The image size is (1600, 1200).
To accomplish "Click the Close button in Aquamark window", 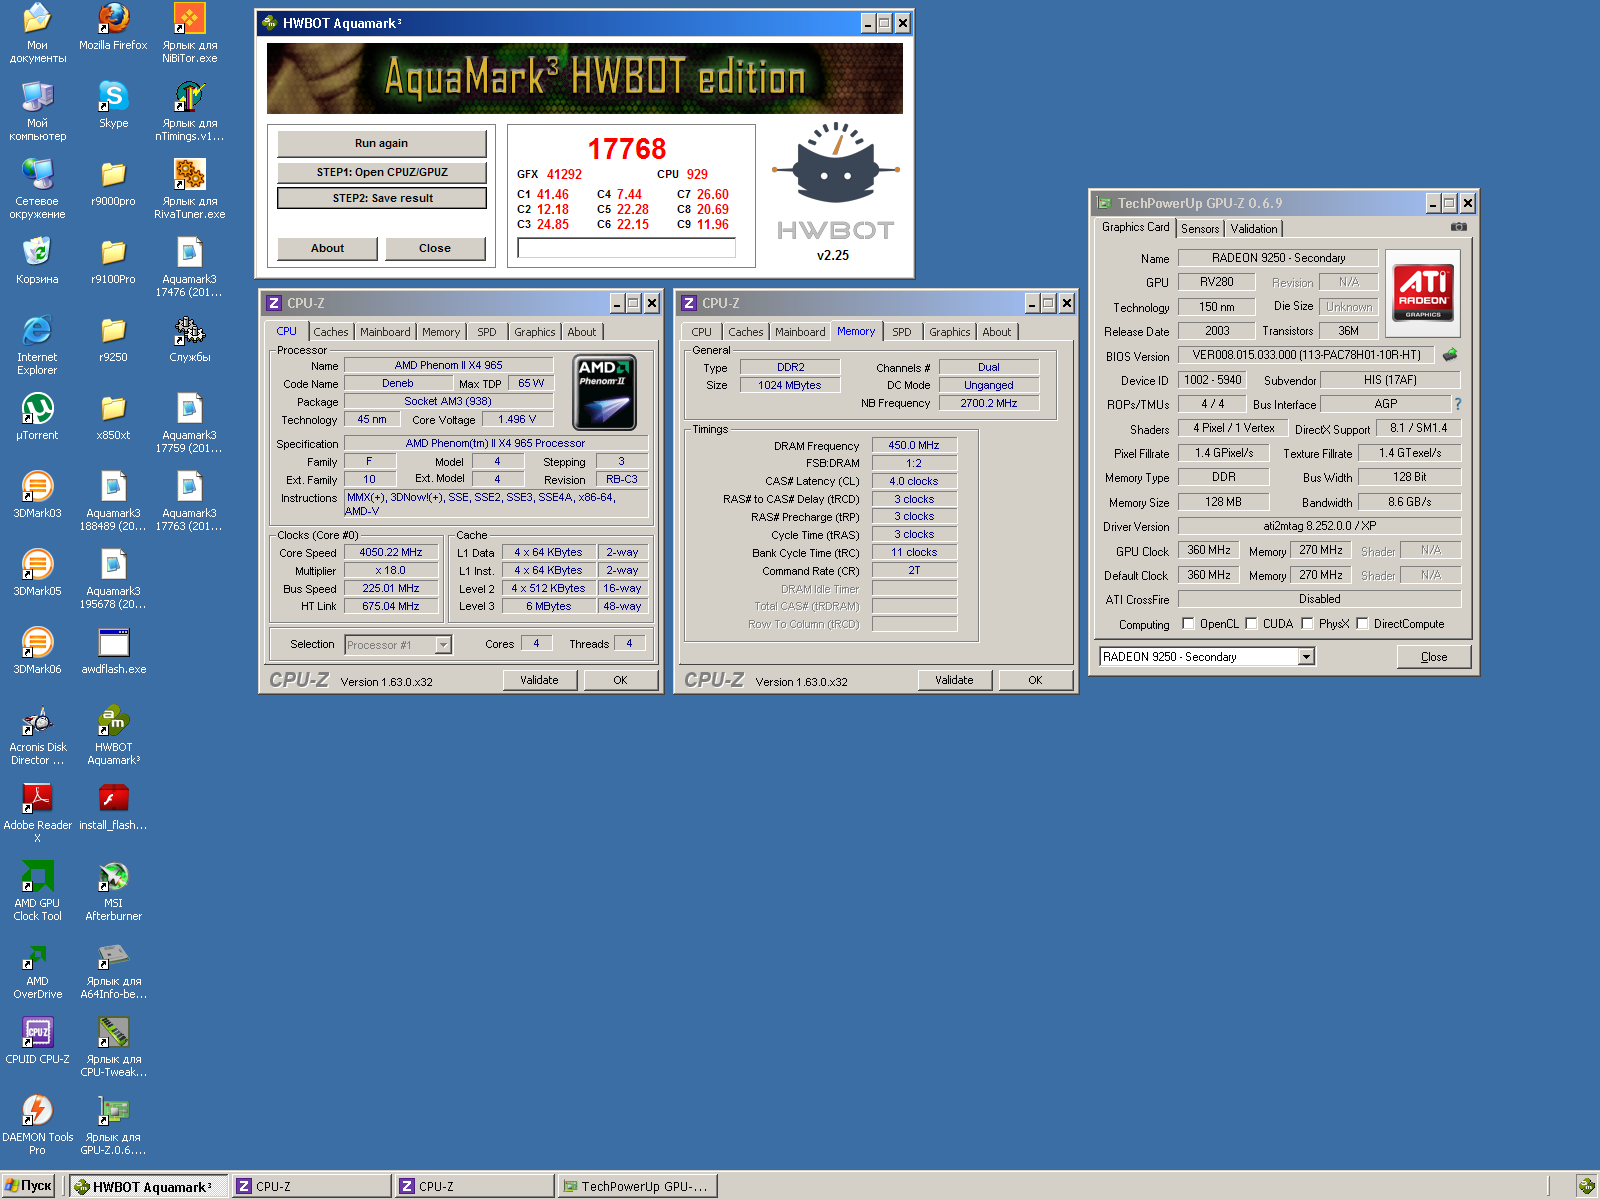I will (x=435, y=248).
